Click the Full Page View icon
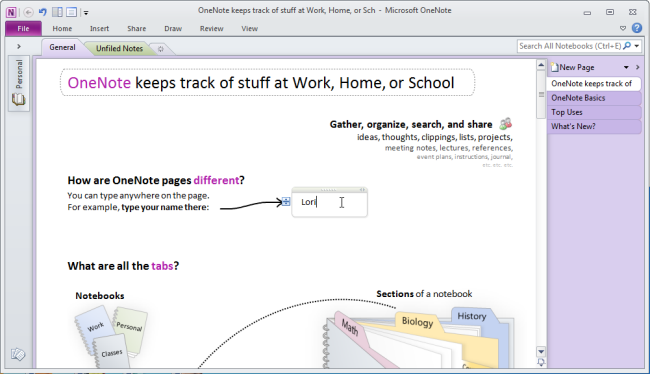Viewport: 650px width, 374px height. pyautogui.click(x=71, y=12)
